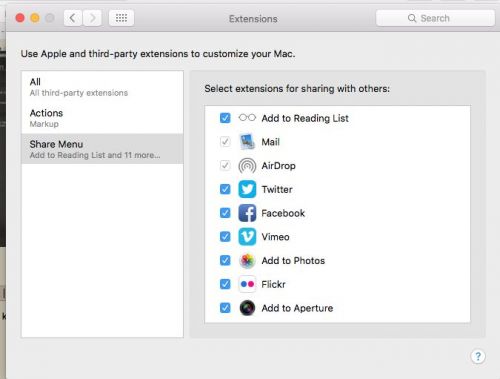Open help with the question mark button
The height and width of the screenshot is (379, 500).
478,356
